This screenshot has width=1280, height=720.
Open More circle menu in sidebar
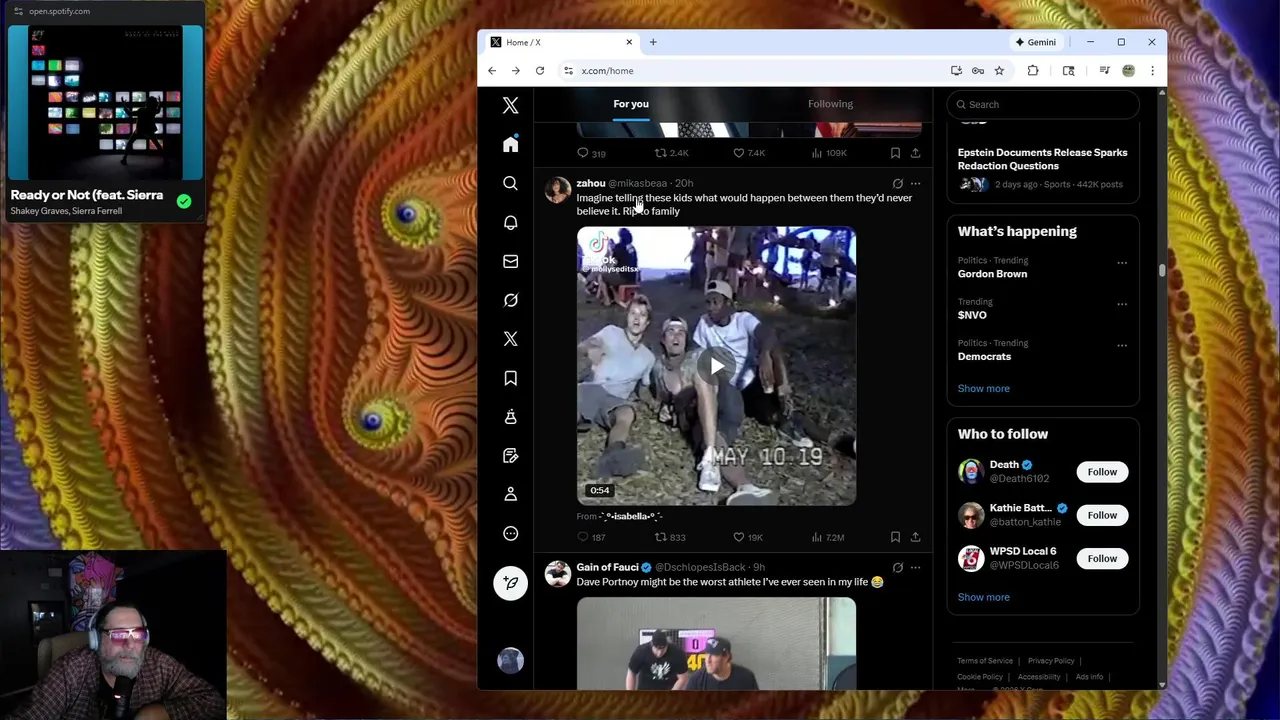[510, 533]
